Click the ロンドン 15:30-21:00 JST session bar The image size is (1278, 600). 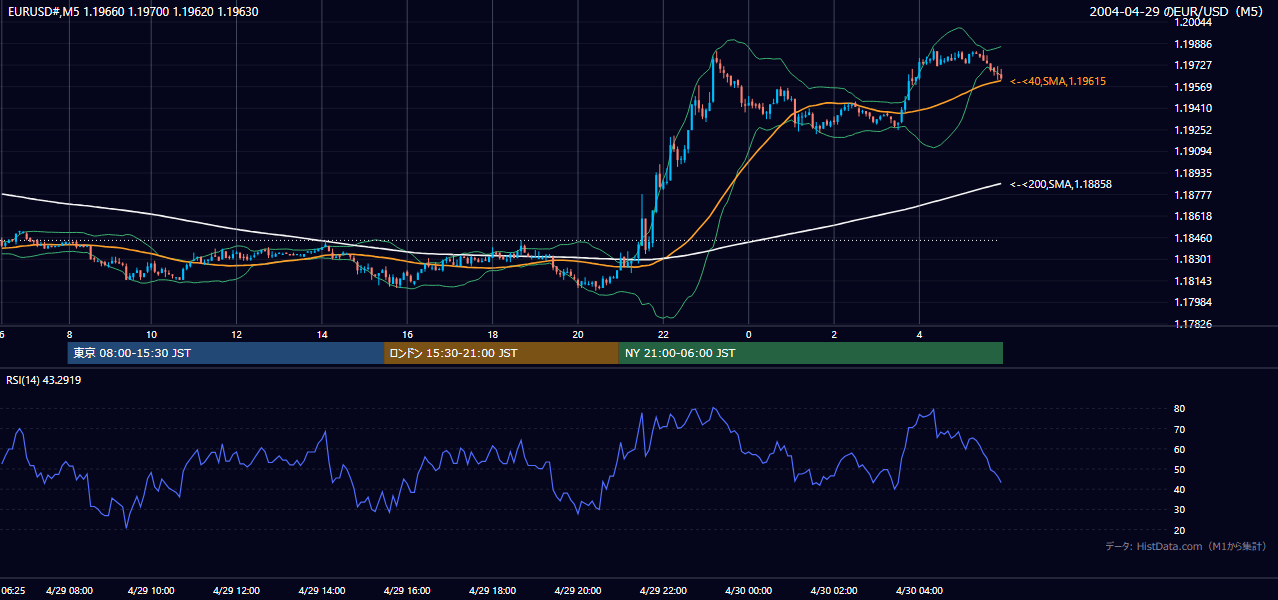501,353
